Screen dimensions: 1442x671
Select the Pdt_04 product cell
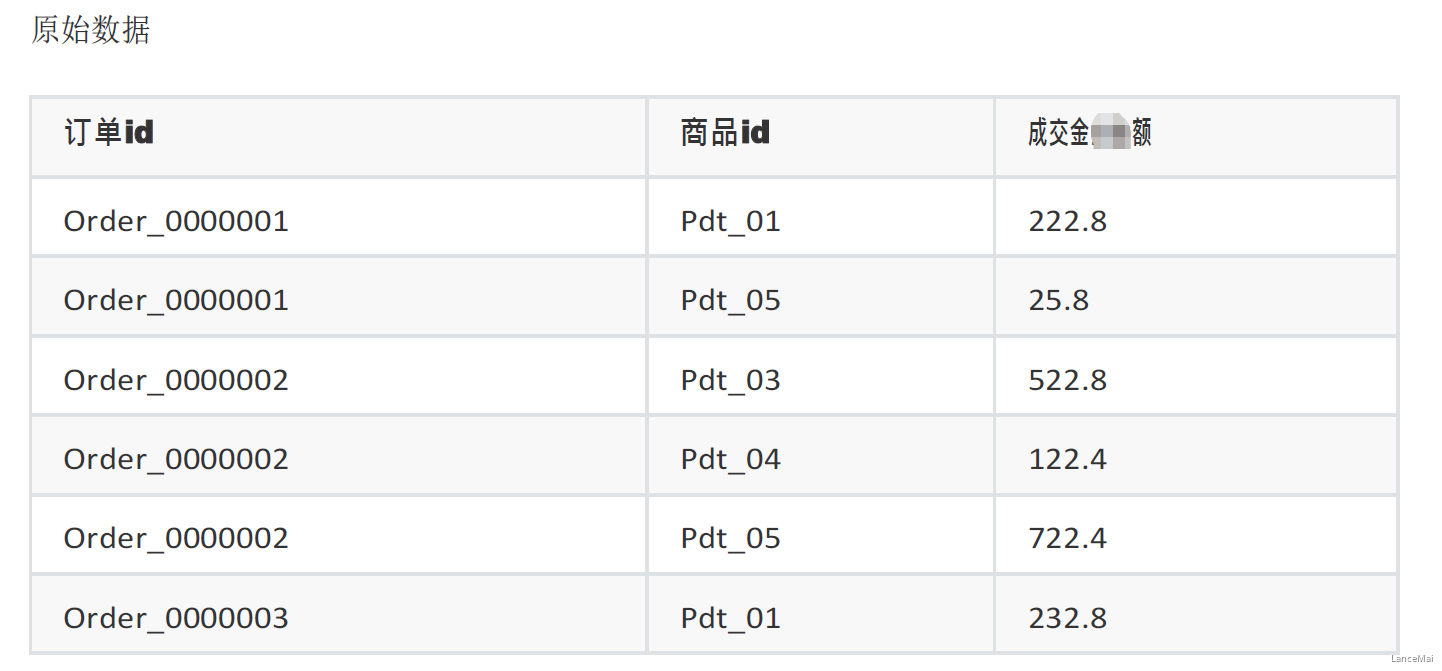coord(730,459)
